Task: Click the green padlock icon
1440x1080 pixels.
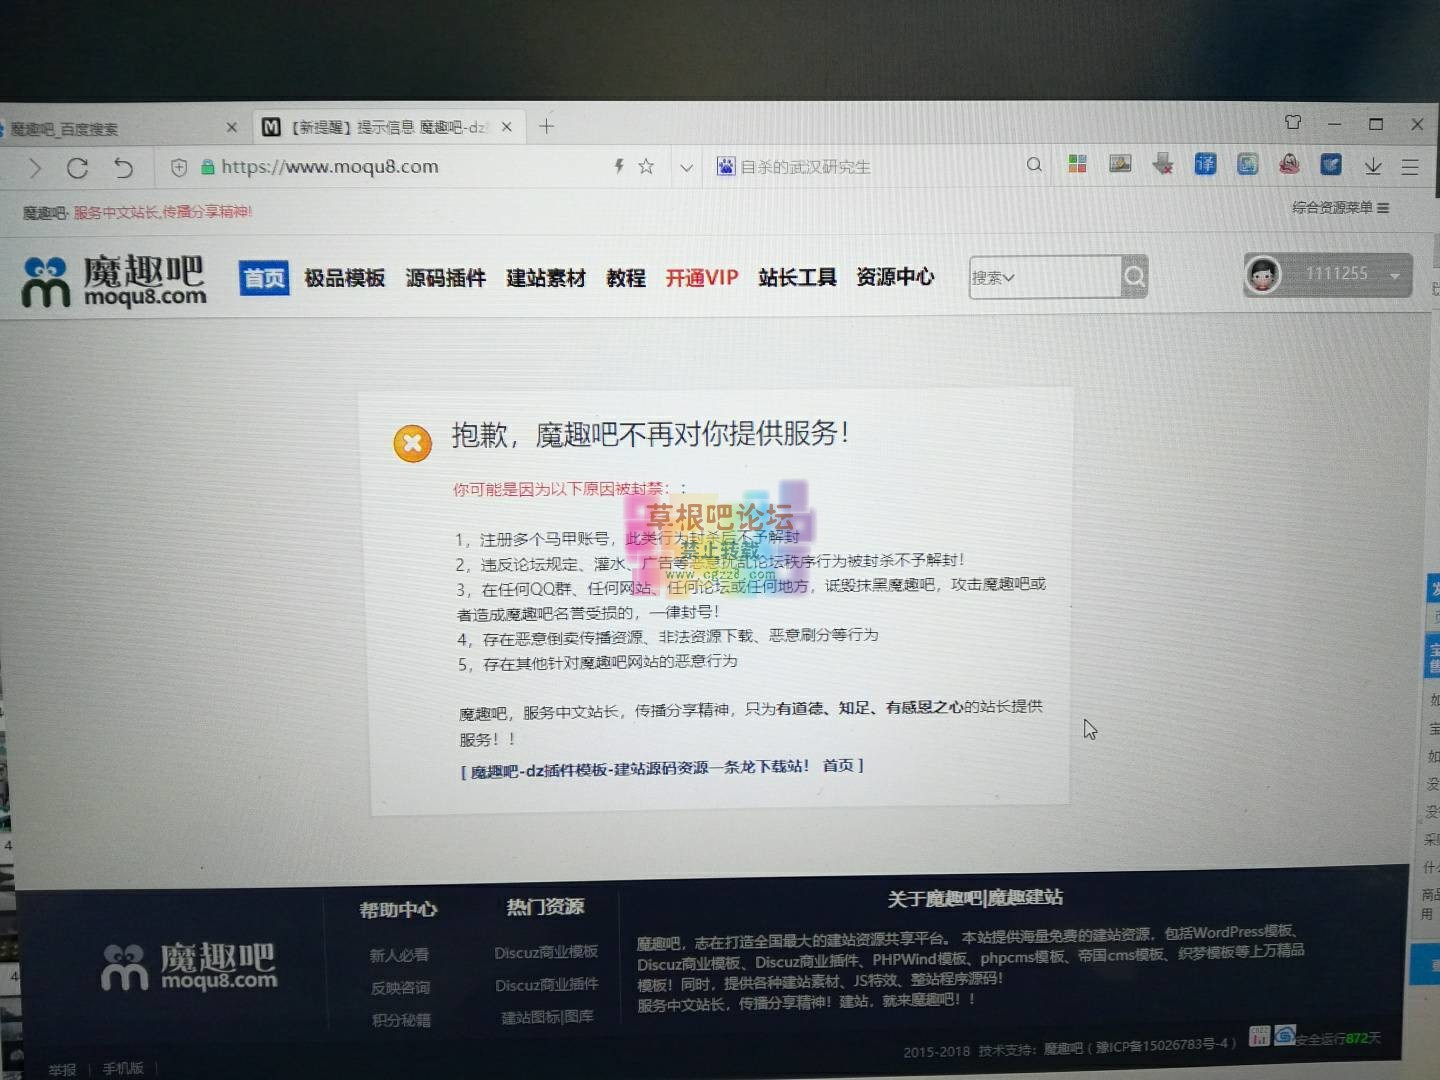Action: (207, 167)
